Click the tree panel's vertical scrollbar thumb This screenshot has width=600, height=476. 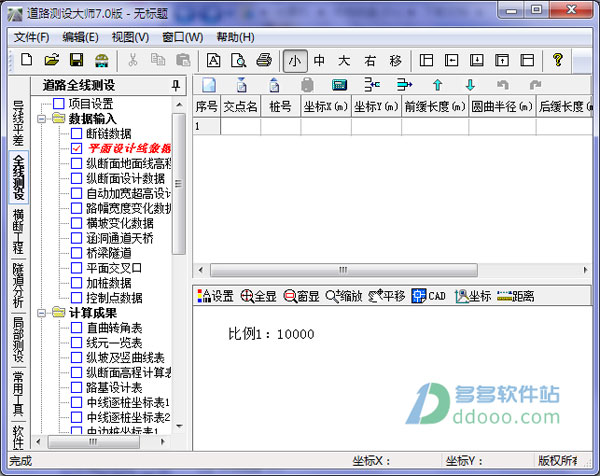(179, 184)
